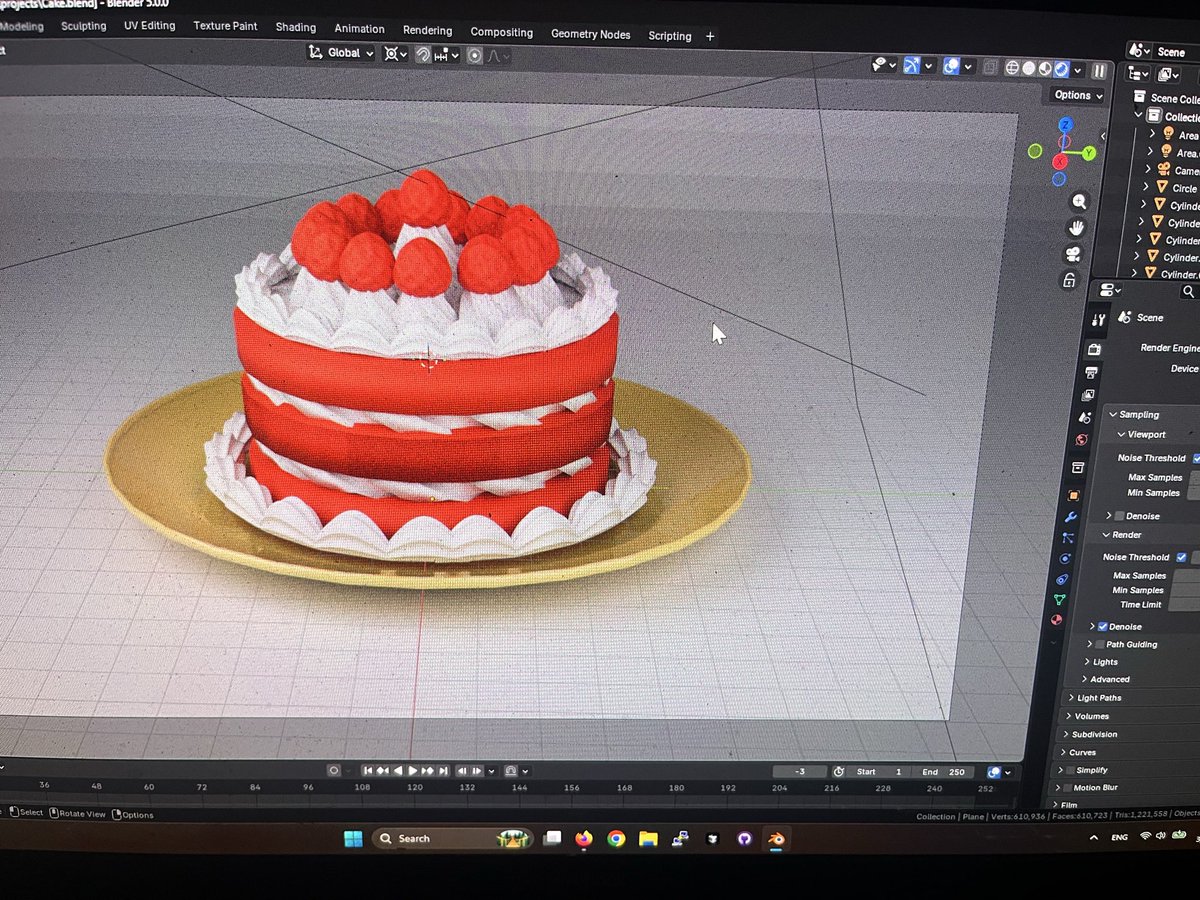Switch viewport to rendered shading

1061,68
